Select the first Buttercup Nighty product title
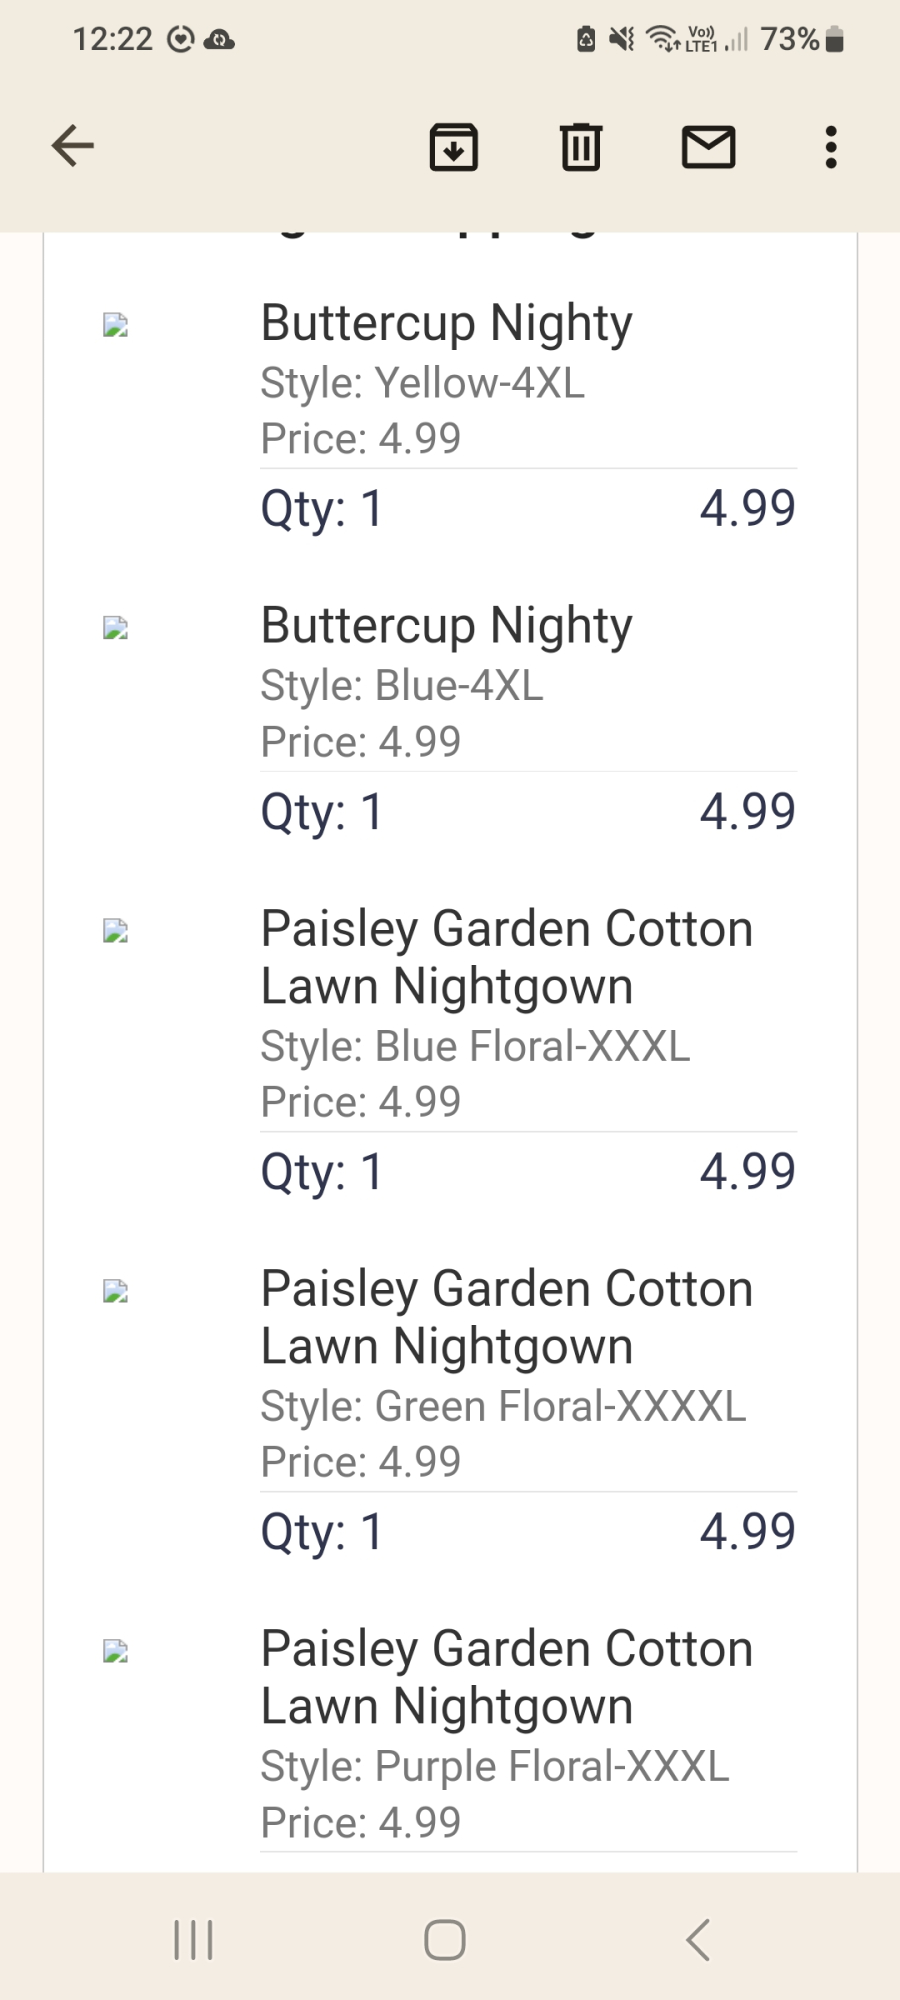 pyautogui.click(x=447, y=324)
